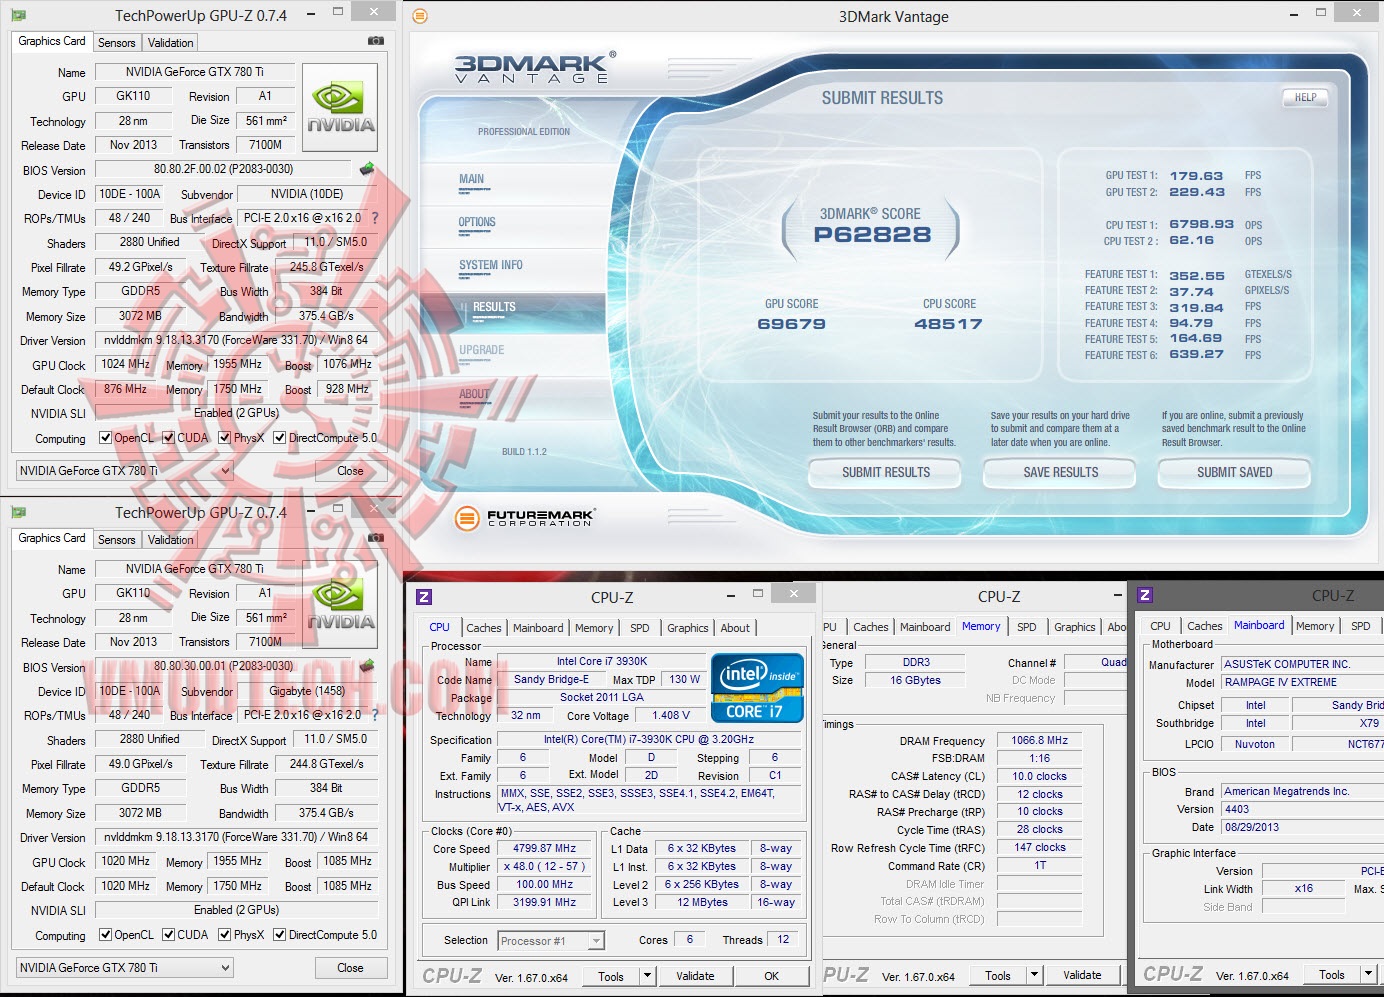Toggle PhysX checkbox in lower GPU-Z window
Viewport: 1384px width, 997px height.
tap(225, 935)
